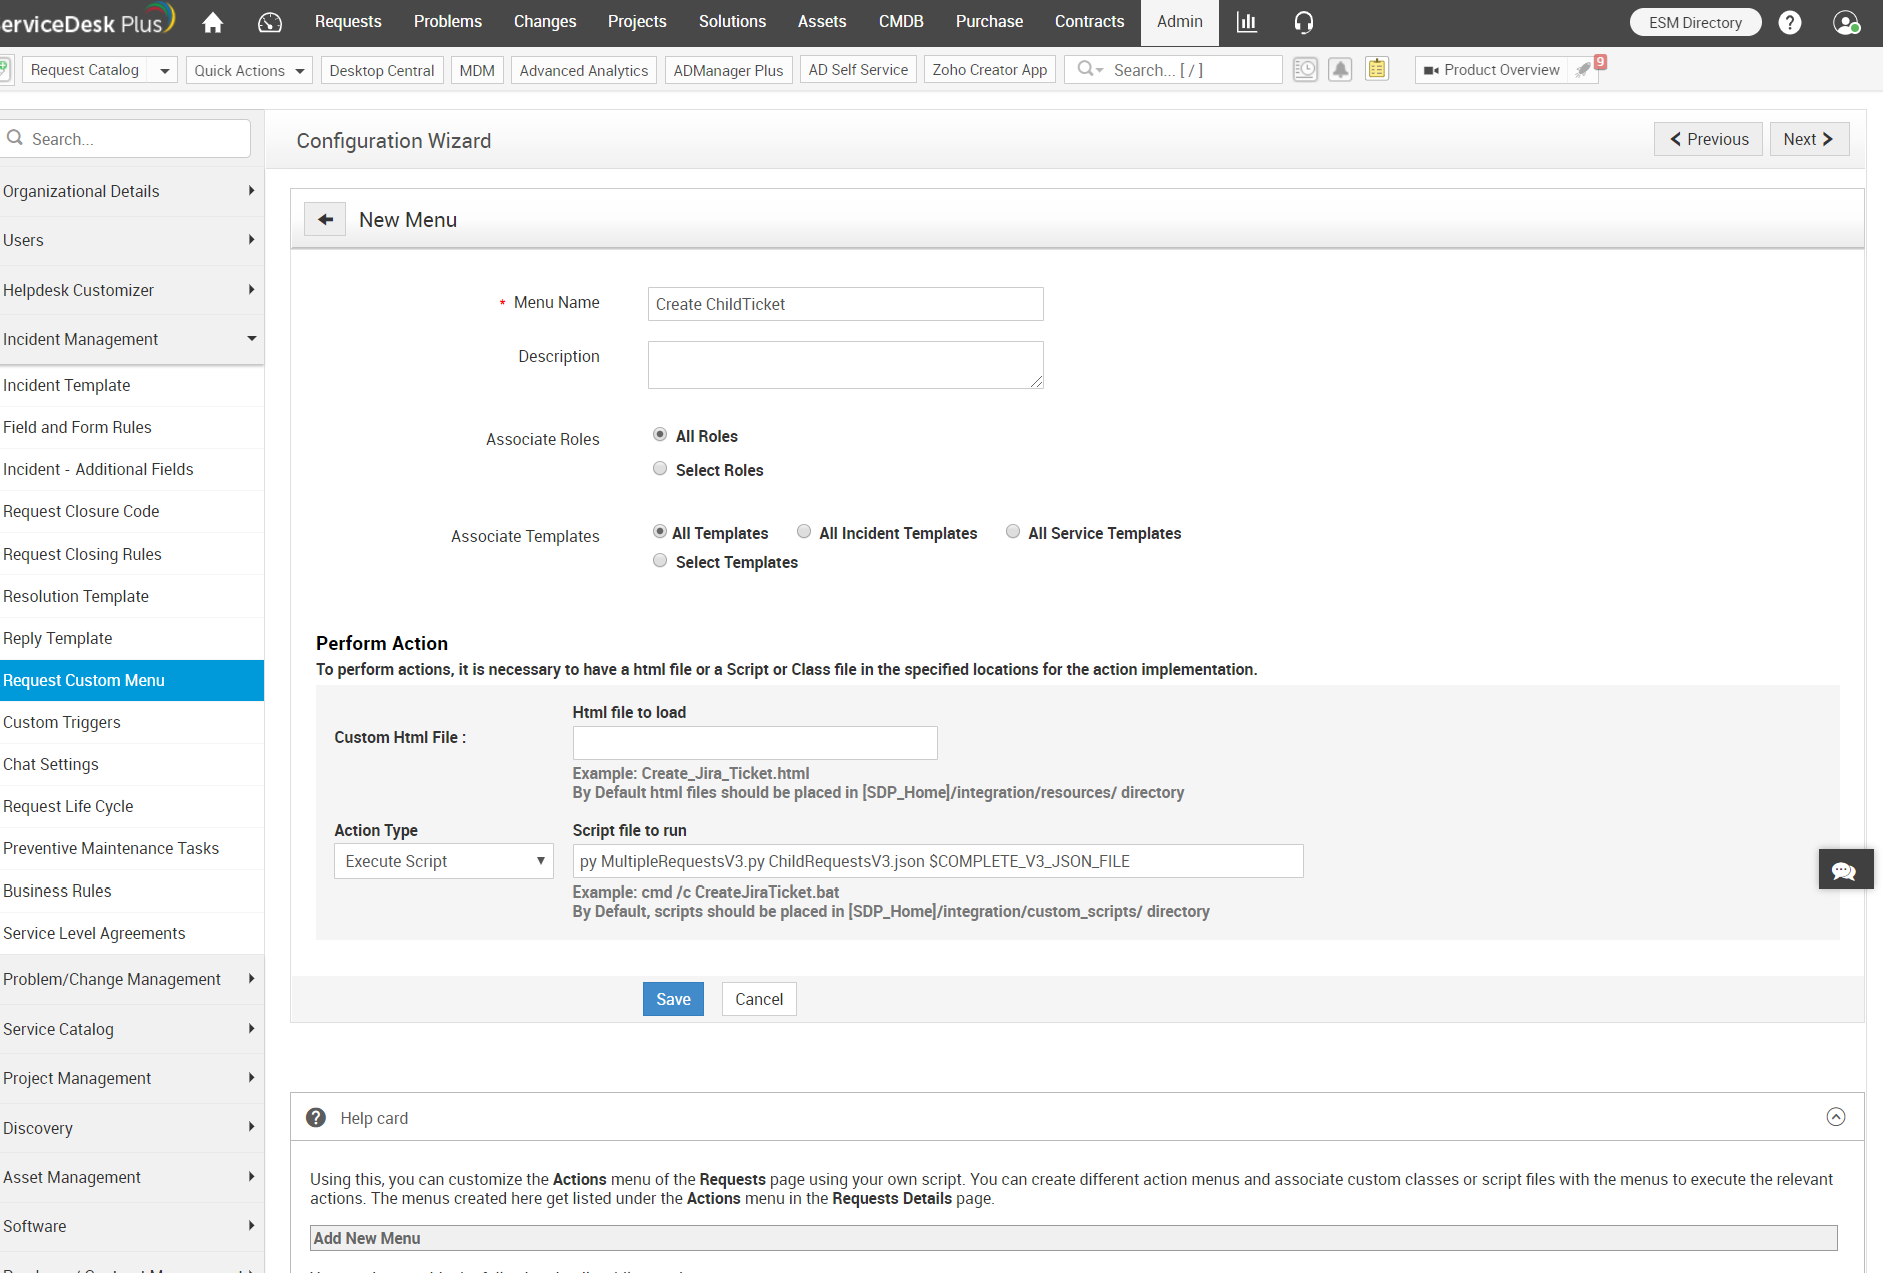Switch to the Changes tab

(x=545, y=22)
